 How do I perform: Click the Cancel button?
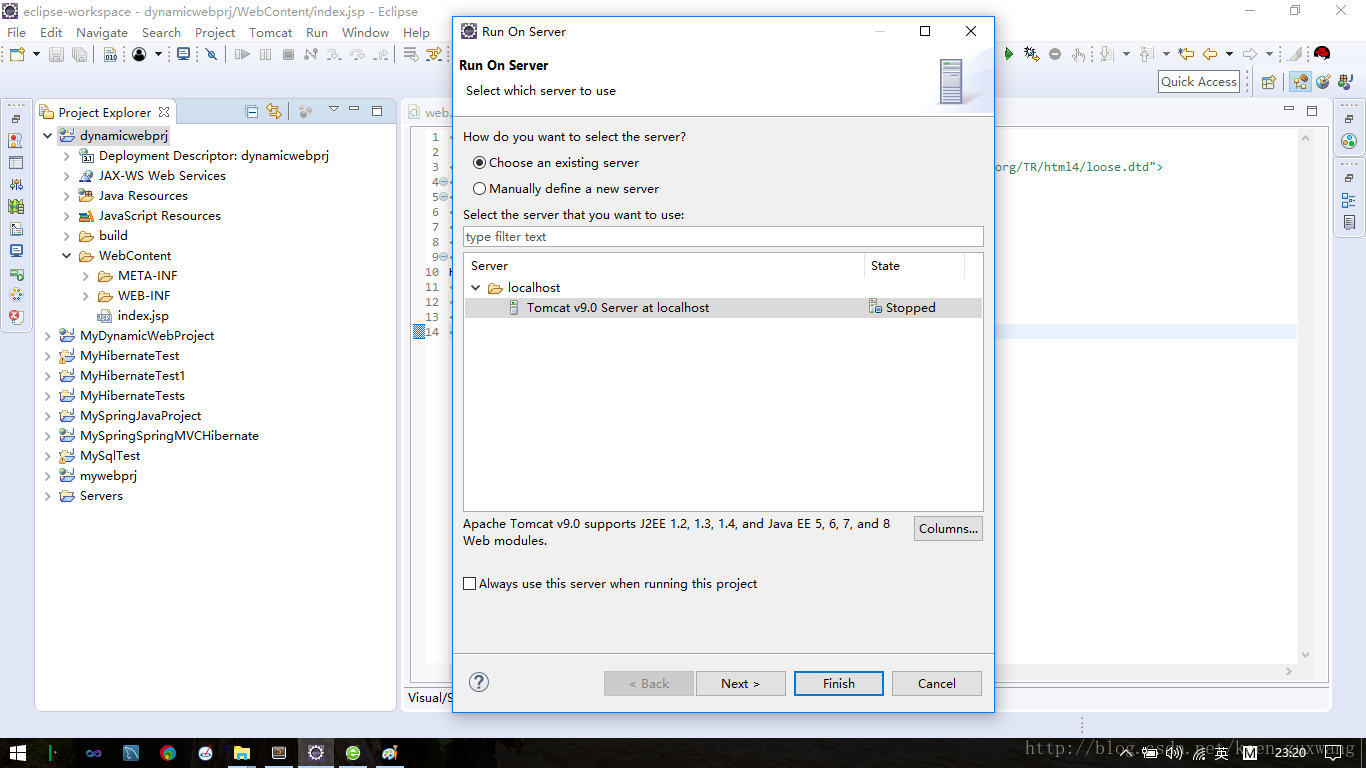tap(937, 684)
